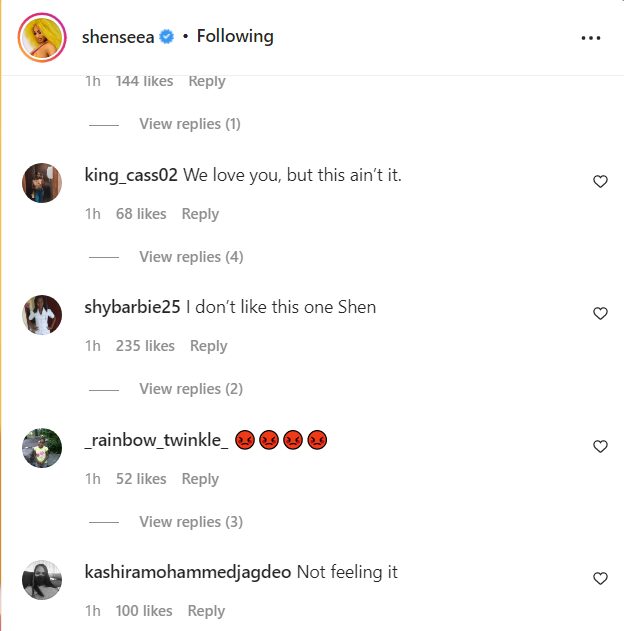Open shenseea's profile picture
624x631 pixels.
[x=42, y=38]
